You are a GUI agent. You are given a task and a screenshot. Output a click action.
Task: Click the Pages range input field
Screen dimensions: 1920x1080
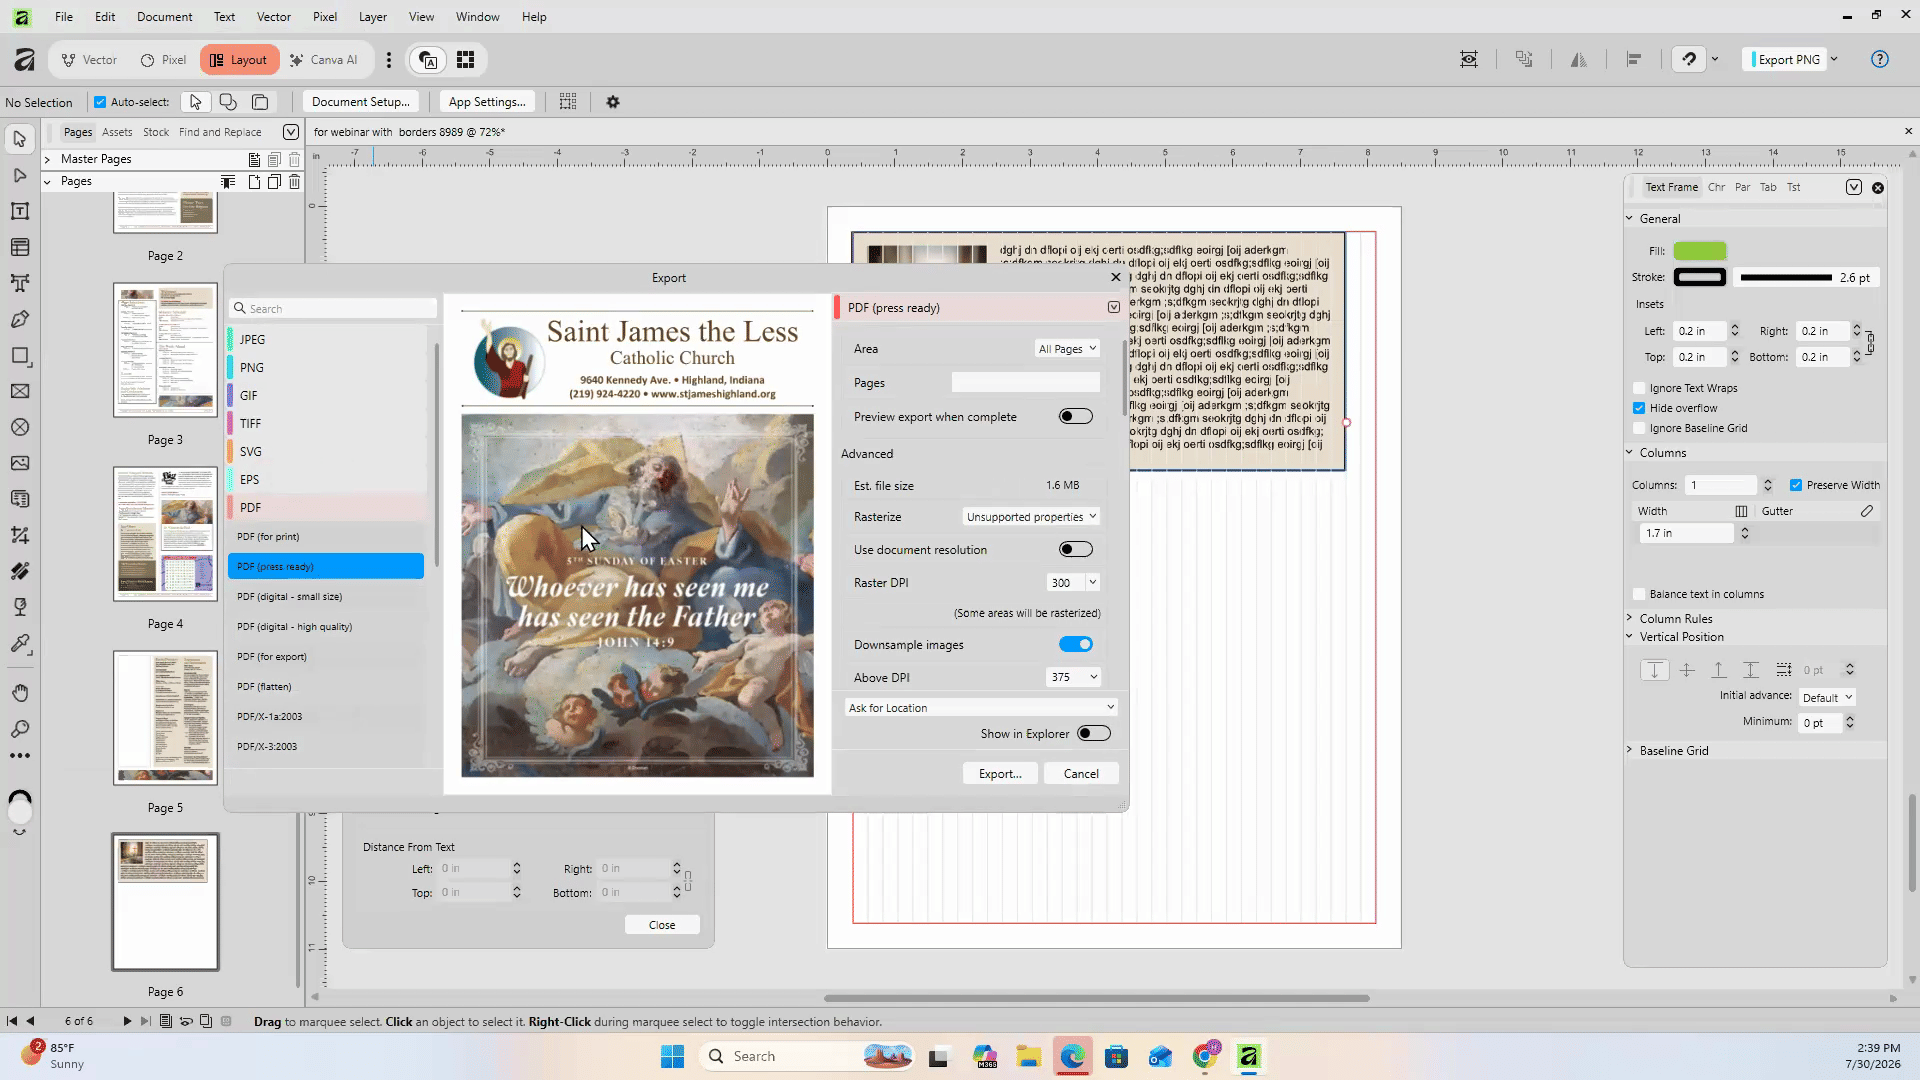pos(1026,383)
